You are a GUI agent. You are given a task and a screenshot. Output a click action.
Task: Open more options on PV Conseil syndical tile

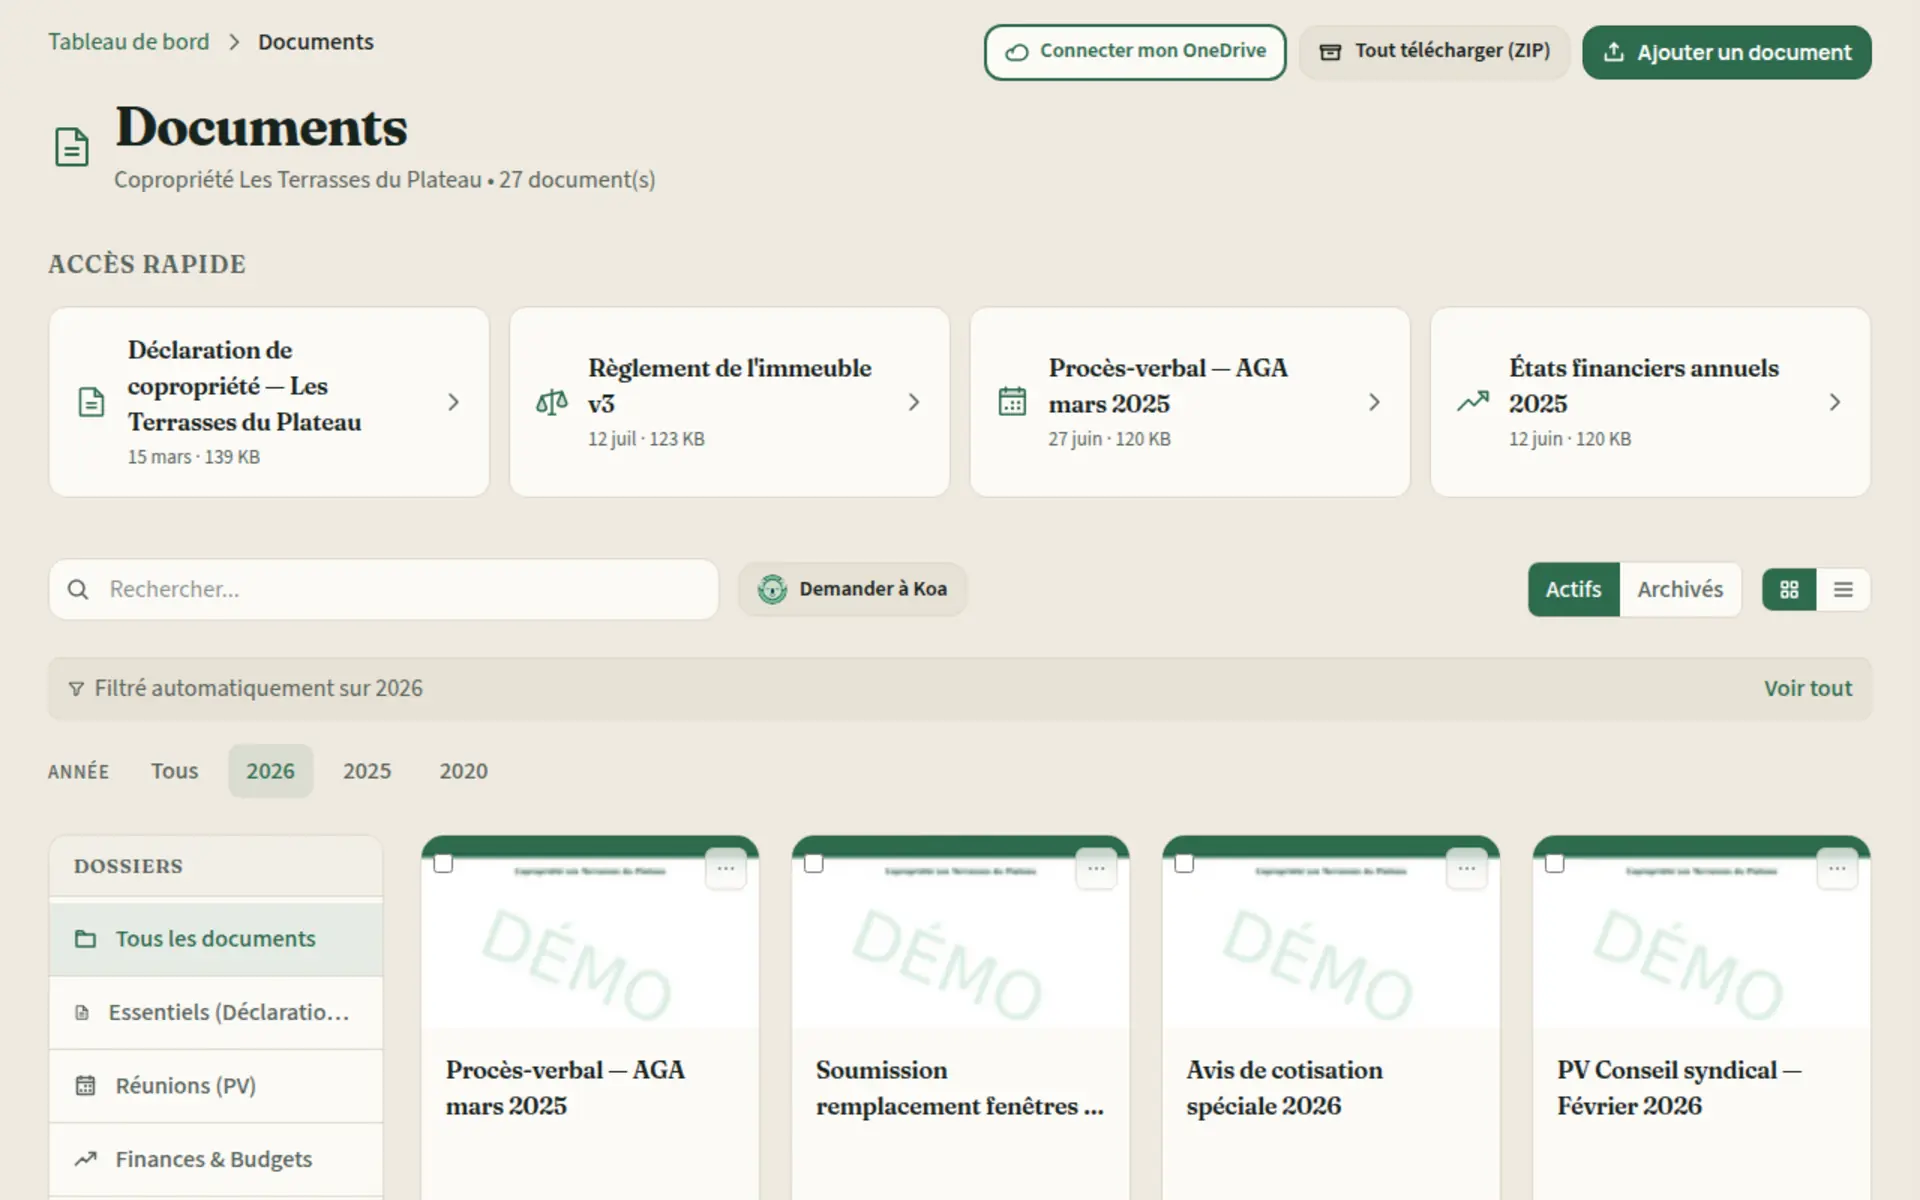pyautogui.click(x=1837, y=868)
